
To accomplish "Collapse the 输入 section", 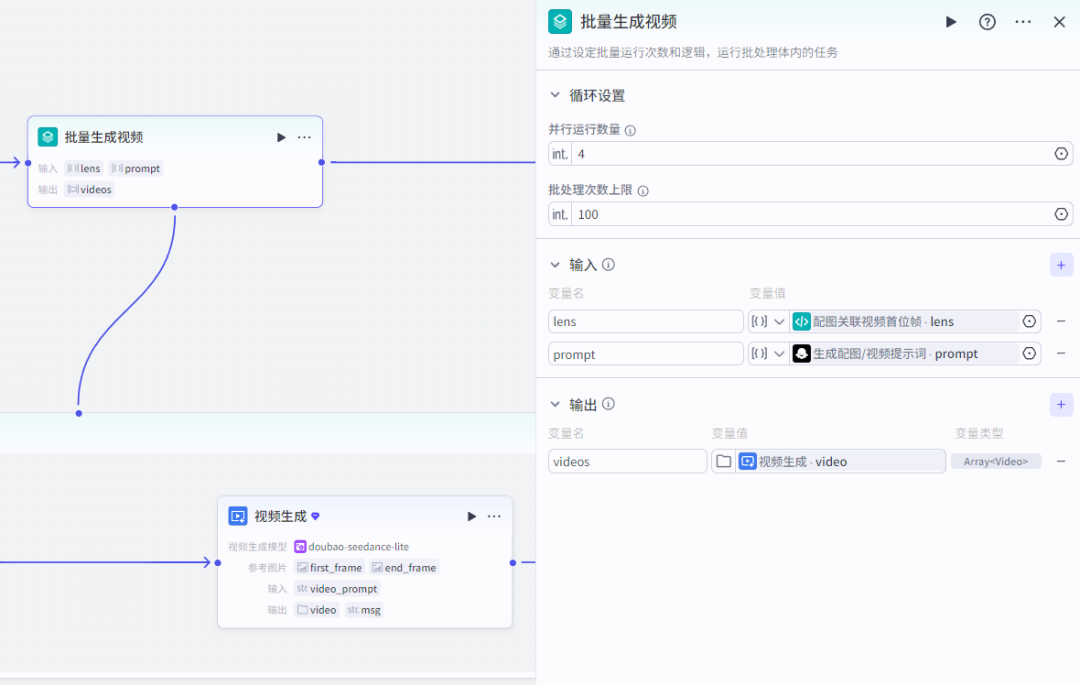I will [x=555, y=264].
